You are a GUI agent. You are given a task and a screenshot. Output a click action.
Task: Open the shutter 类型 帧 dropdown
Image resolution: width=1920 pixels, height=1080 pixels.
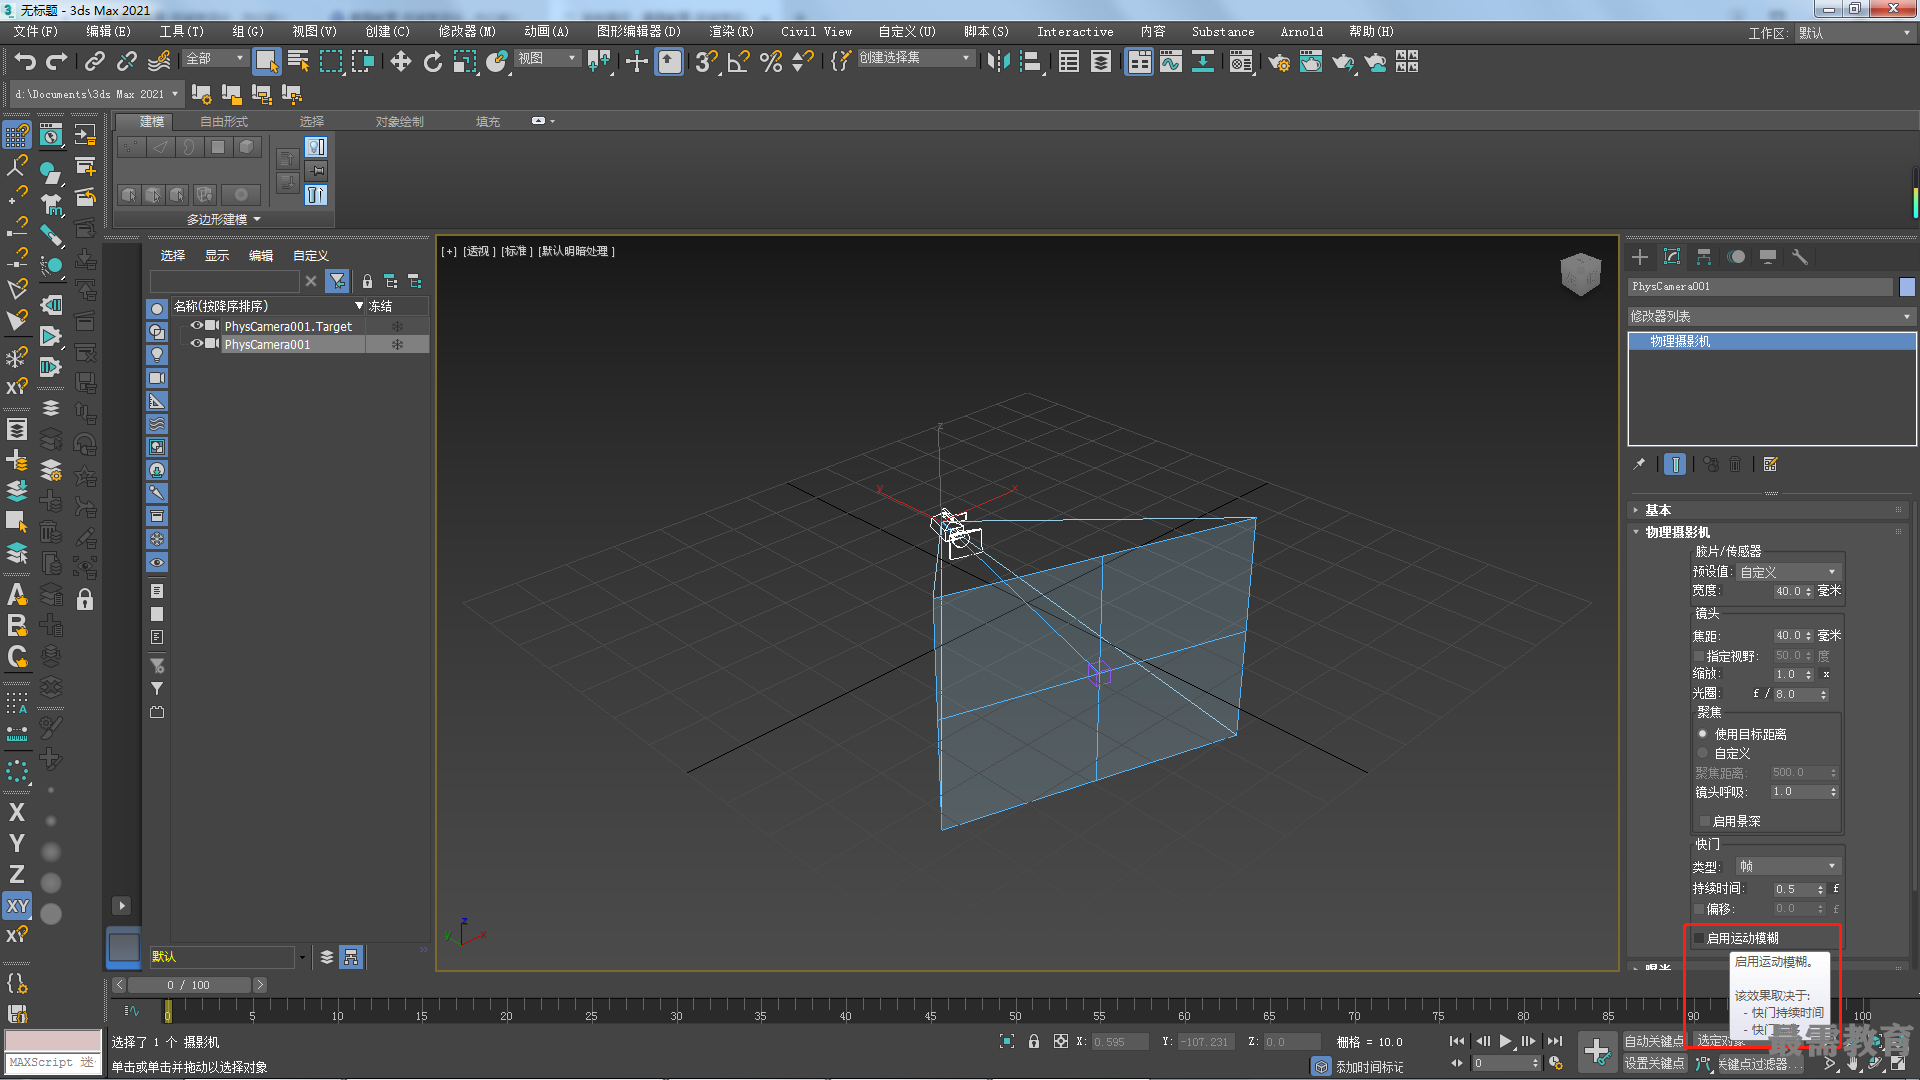(x=1788, y=867)
